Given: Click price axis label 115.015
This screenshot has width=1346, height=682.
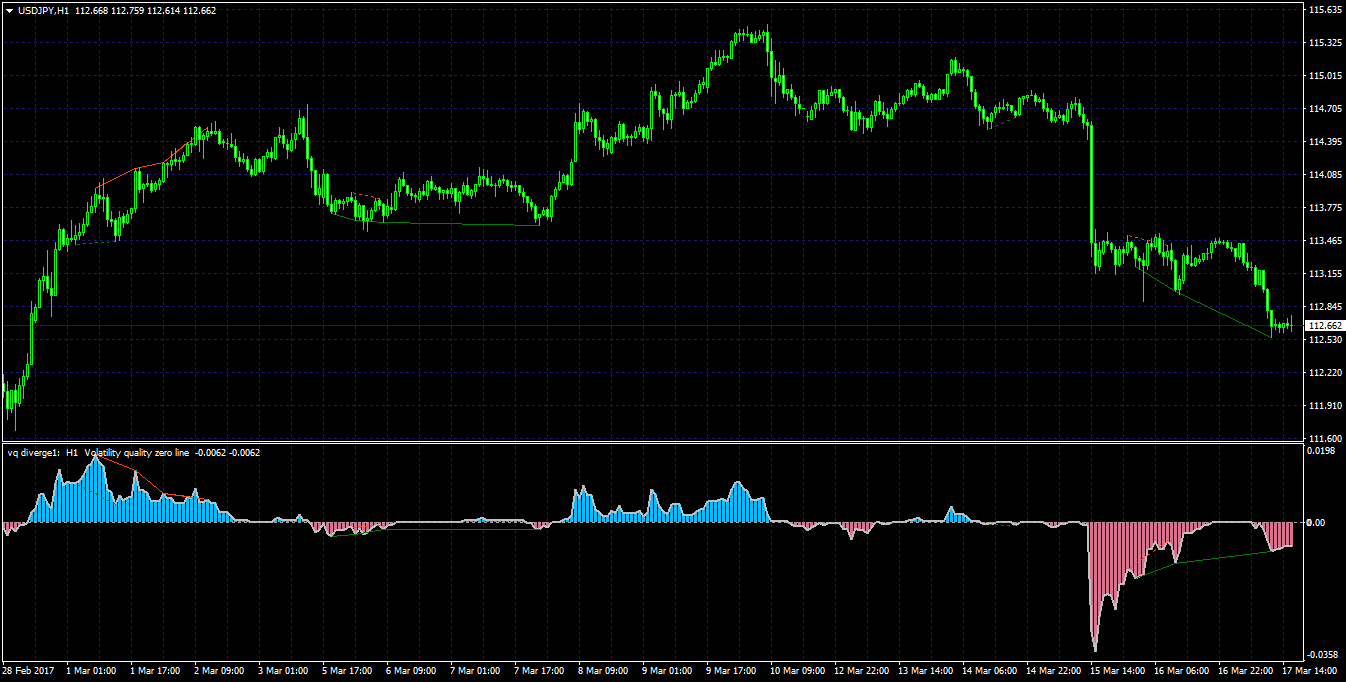Looking at the screenshot, I should click(x=1324, y=76).
